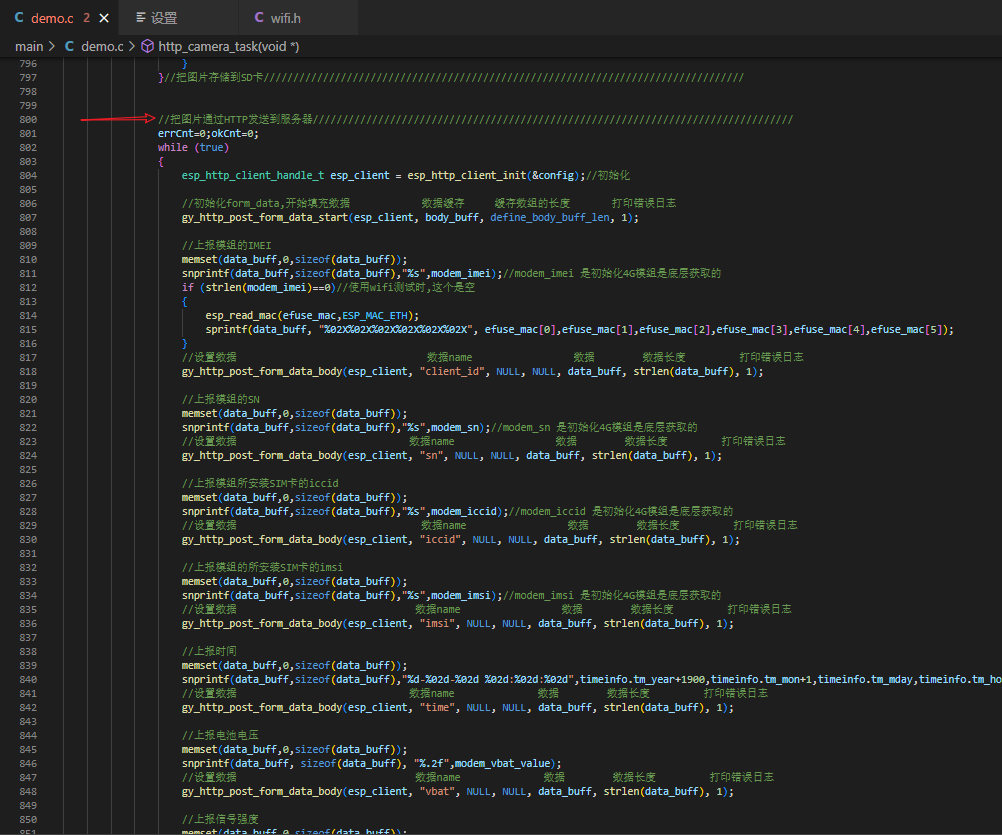Close the demo.c tab

click(x=104, y=18)
